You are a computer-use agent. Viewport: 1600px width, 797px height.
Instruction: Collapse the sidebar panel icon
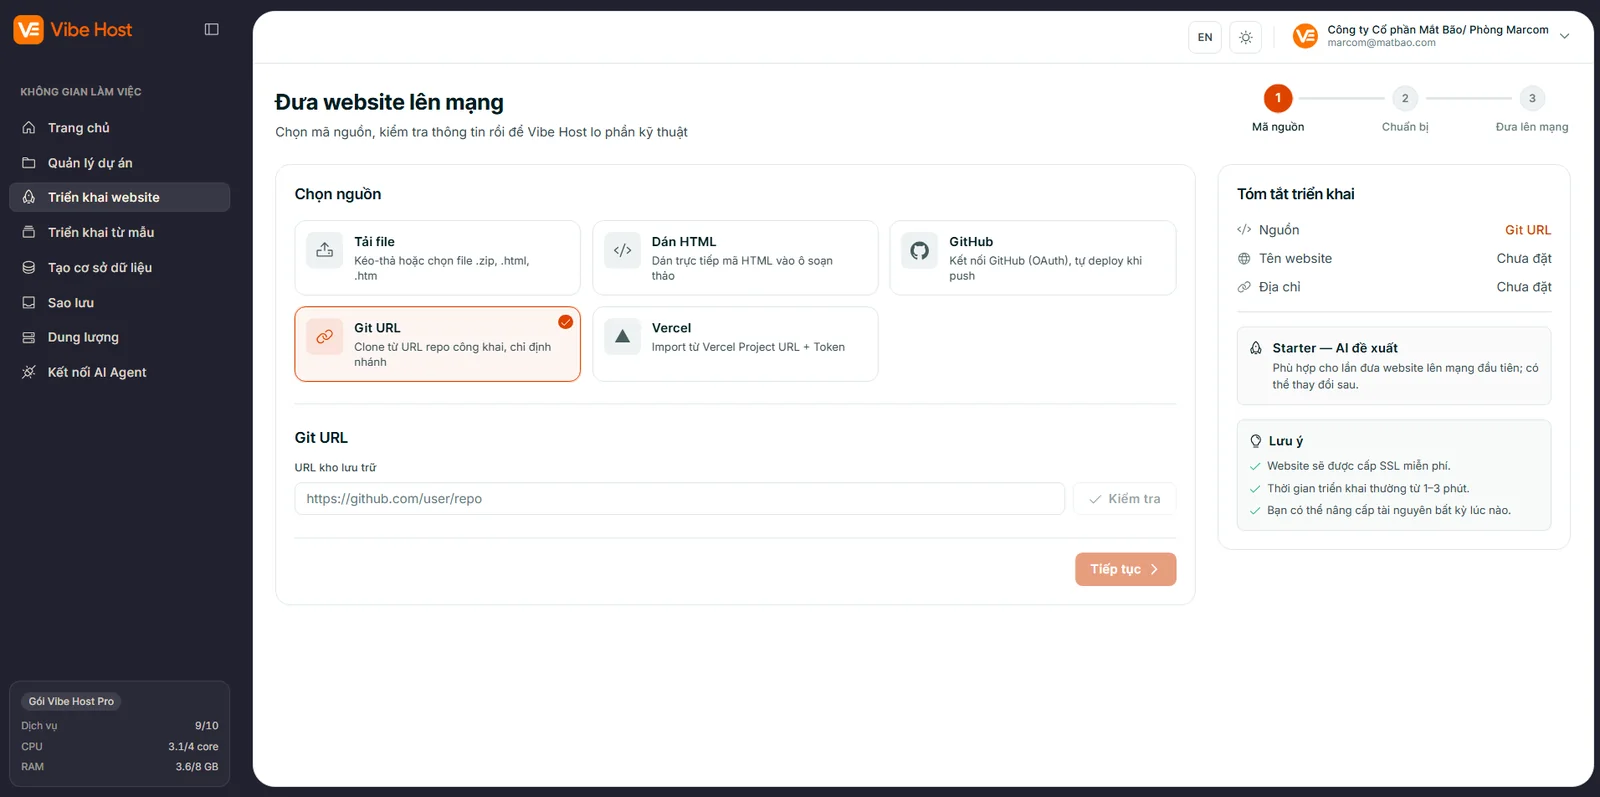(x=211, y=30)
